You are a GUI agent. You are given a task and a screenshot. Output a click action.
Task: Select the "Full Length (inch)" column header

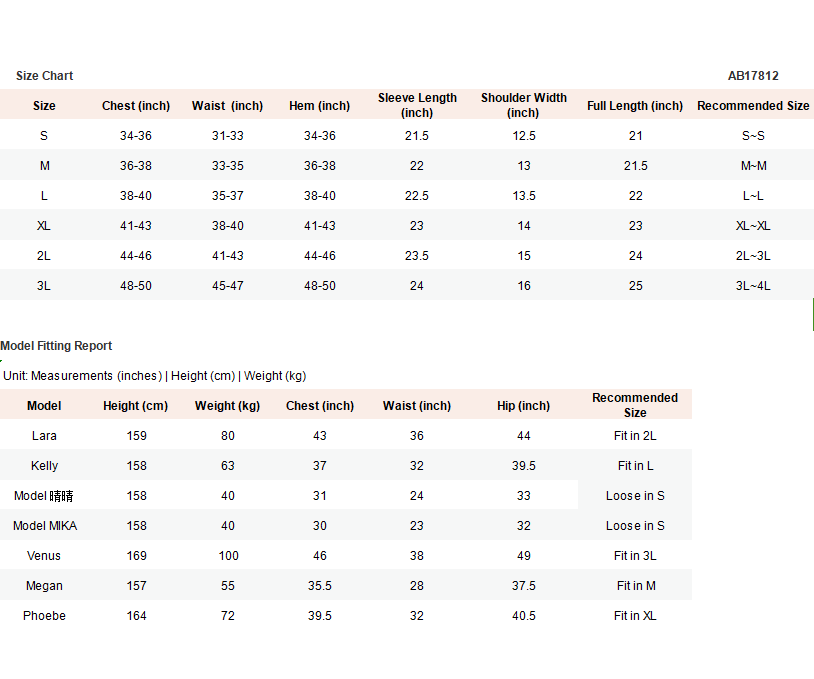[635, 106]
